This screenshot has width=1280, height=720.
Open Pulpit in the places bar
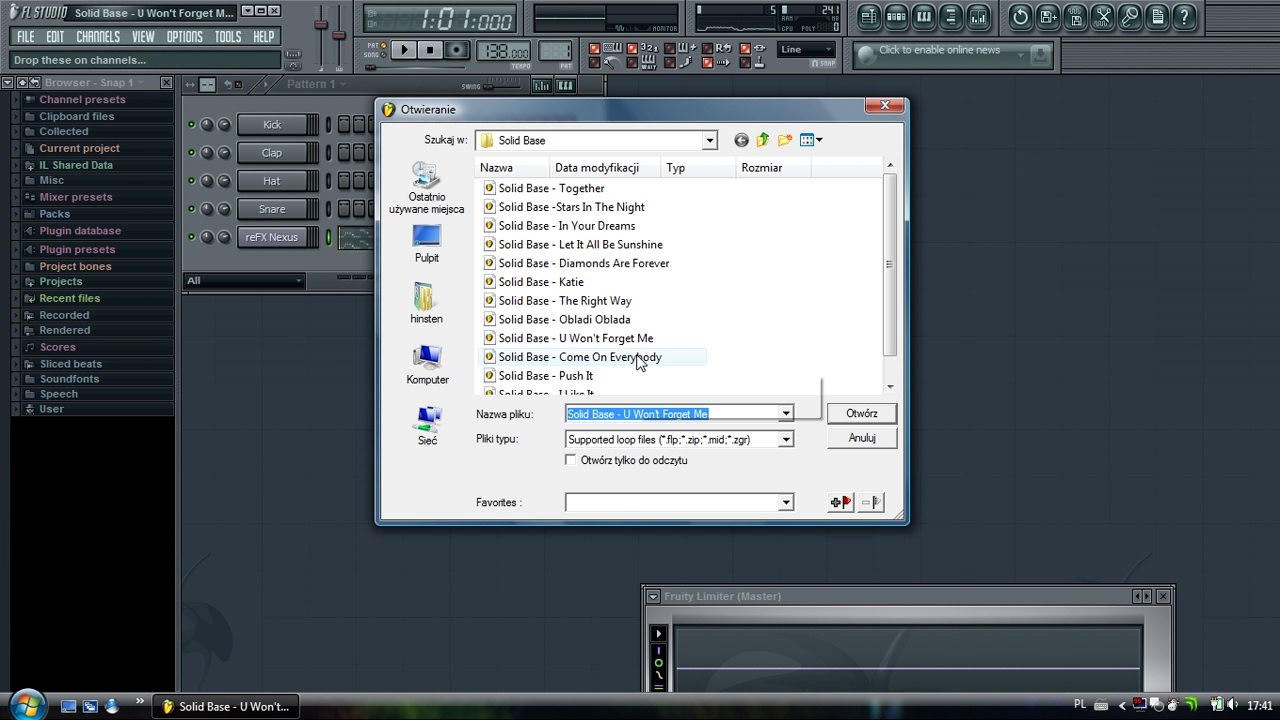[426, 244]
